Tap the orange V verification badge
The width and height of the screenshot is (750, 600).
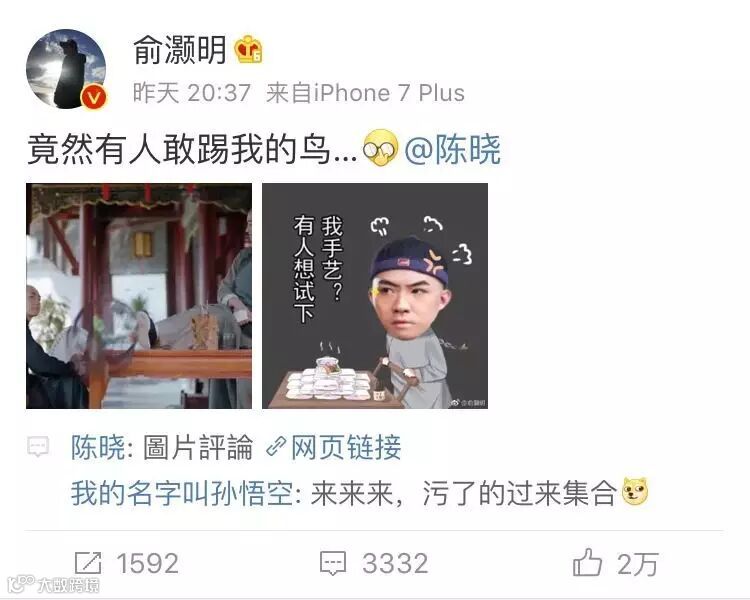click(x=94, y=98)
